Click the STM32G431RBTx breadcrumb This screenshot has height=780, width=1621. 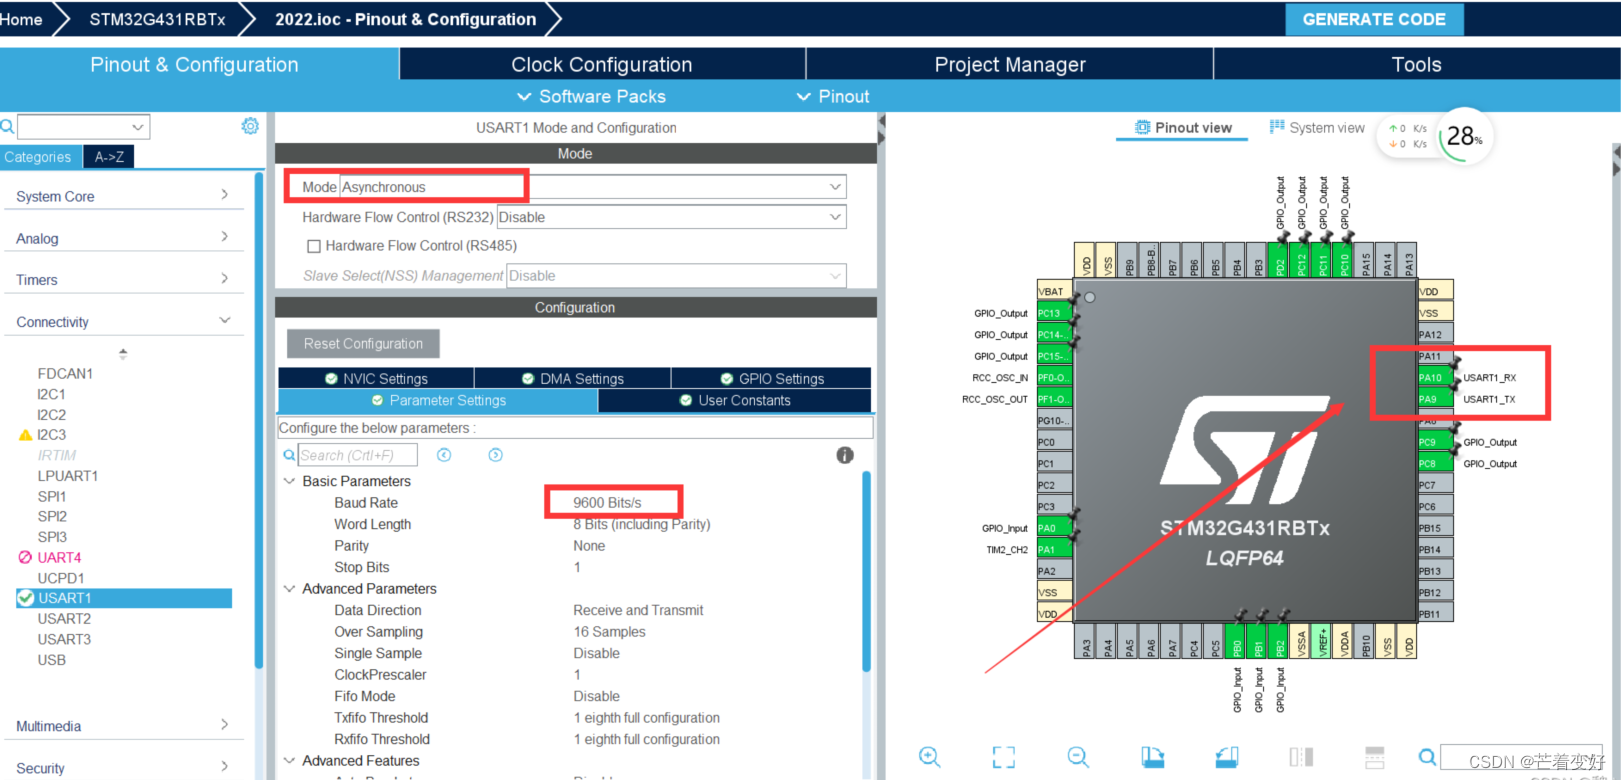[x=157, y=19]
